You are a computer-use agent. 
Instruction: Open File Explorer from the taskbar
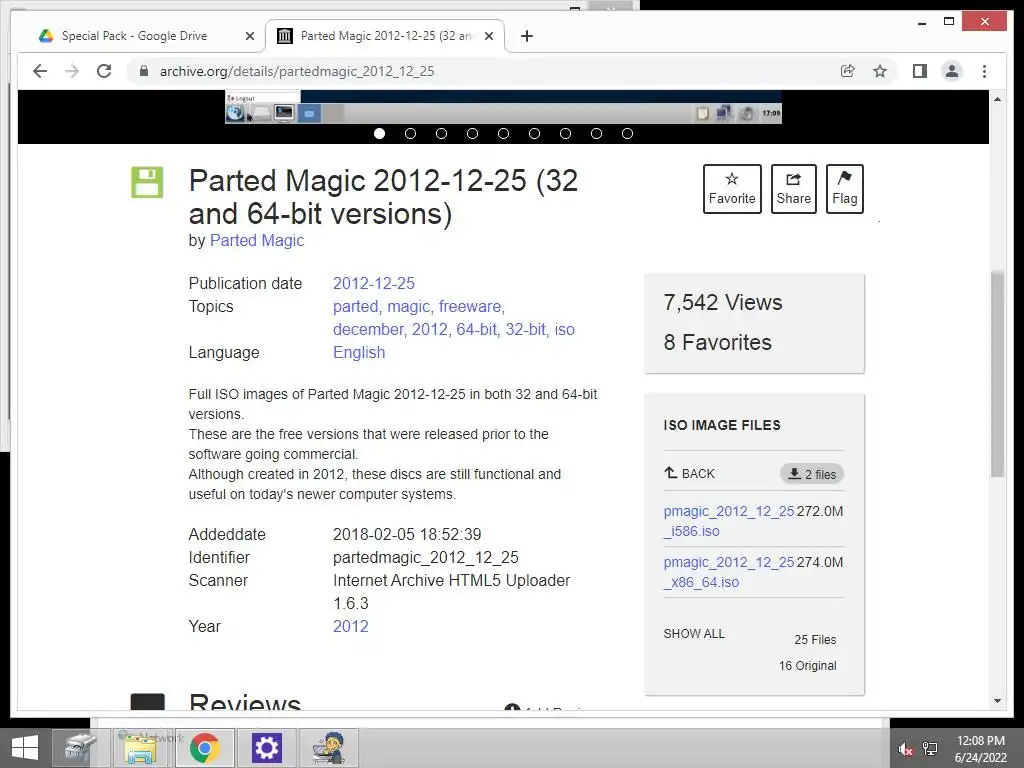[140, 748]
